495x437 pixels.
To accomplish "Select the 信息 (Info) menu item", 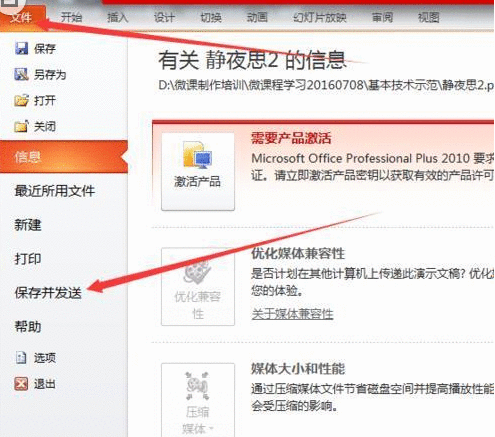I will click(x=64, y=157).
